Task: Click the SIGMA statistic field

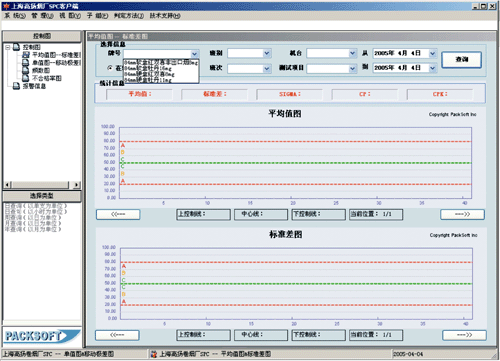Action: pos(290,94)
